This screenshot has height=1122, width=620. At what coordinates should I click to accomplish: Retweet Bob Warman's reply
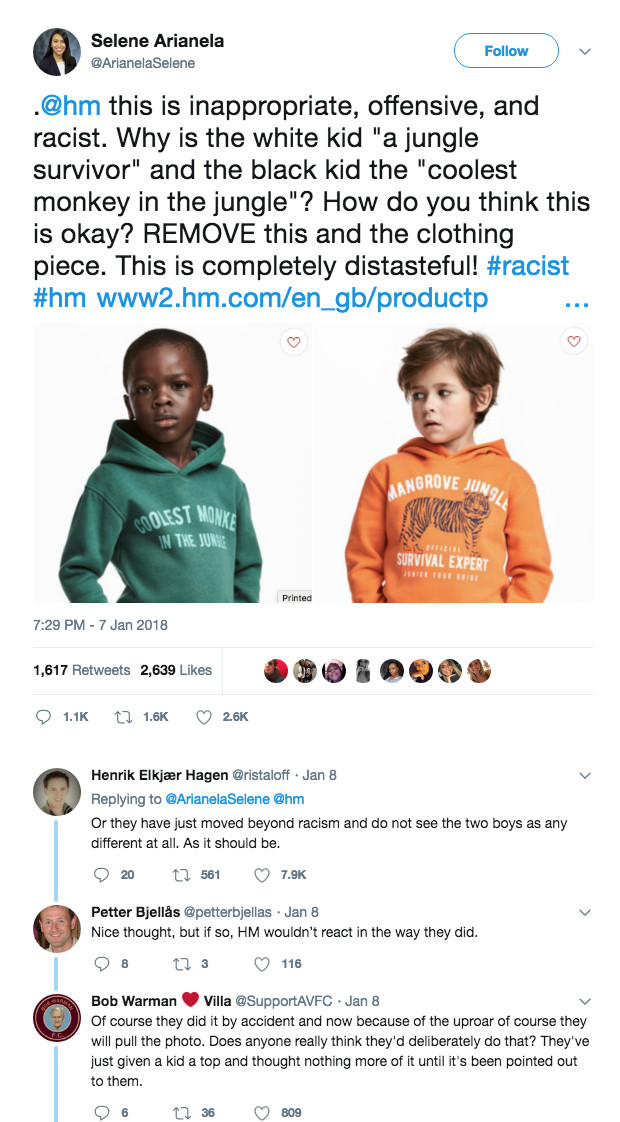pos(182,1112)
